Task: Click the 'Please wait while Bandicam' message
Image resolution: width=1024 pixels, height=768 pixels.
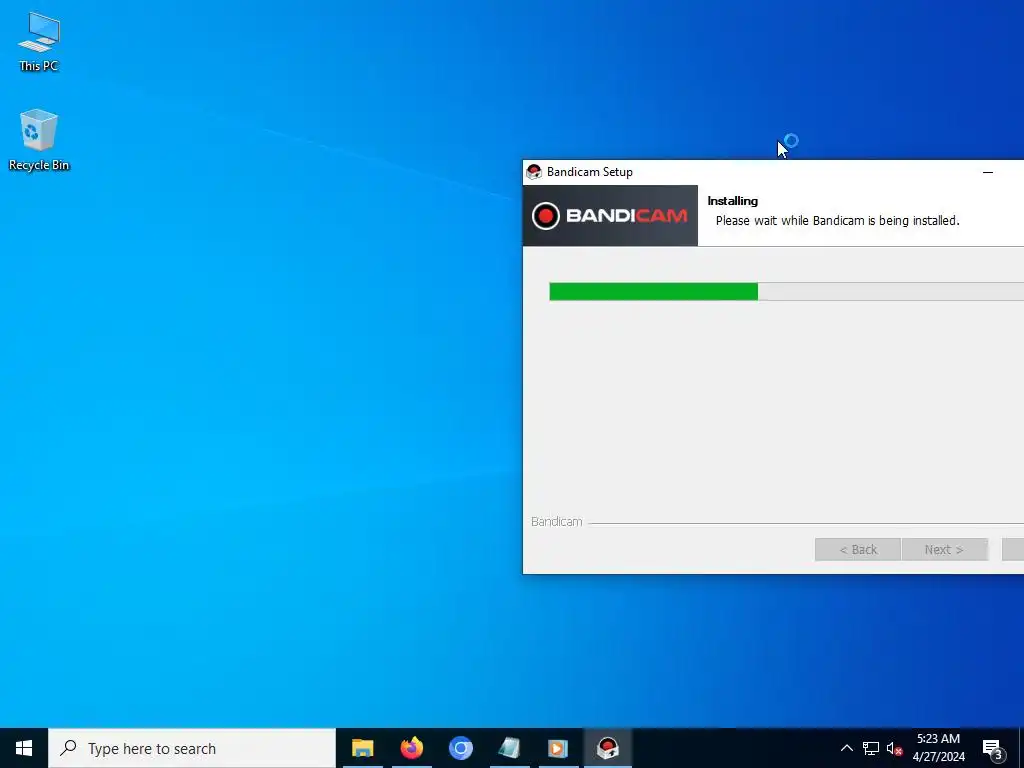Action: pos(838,221)
